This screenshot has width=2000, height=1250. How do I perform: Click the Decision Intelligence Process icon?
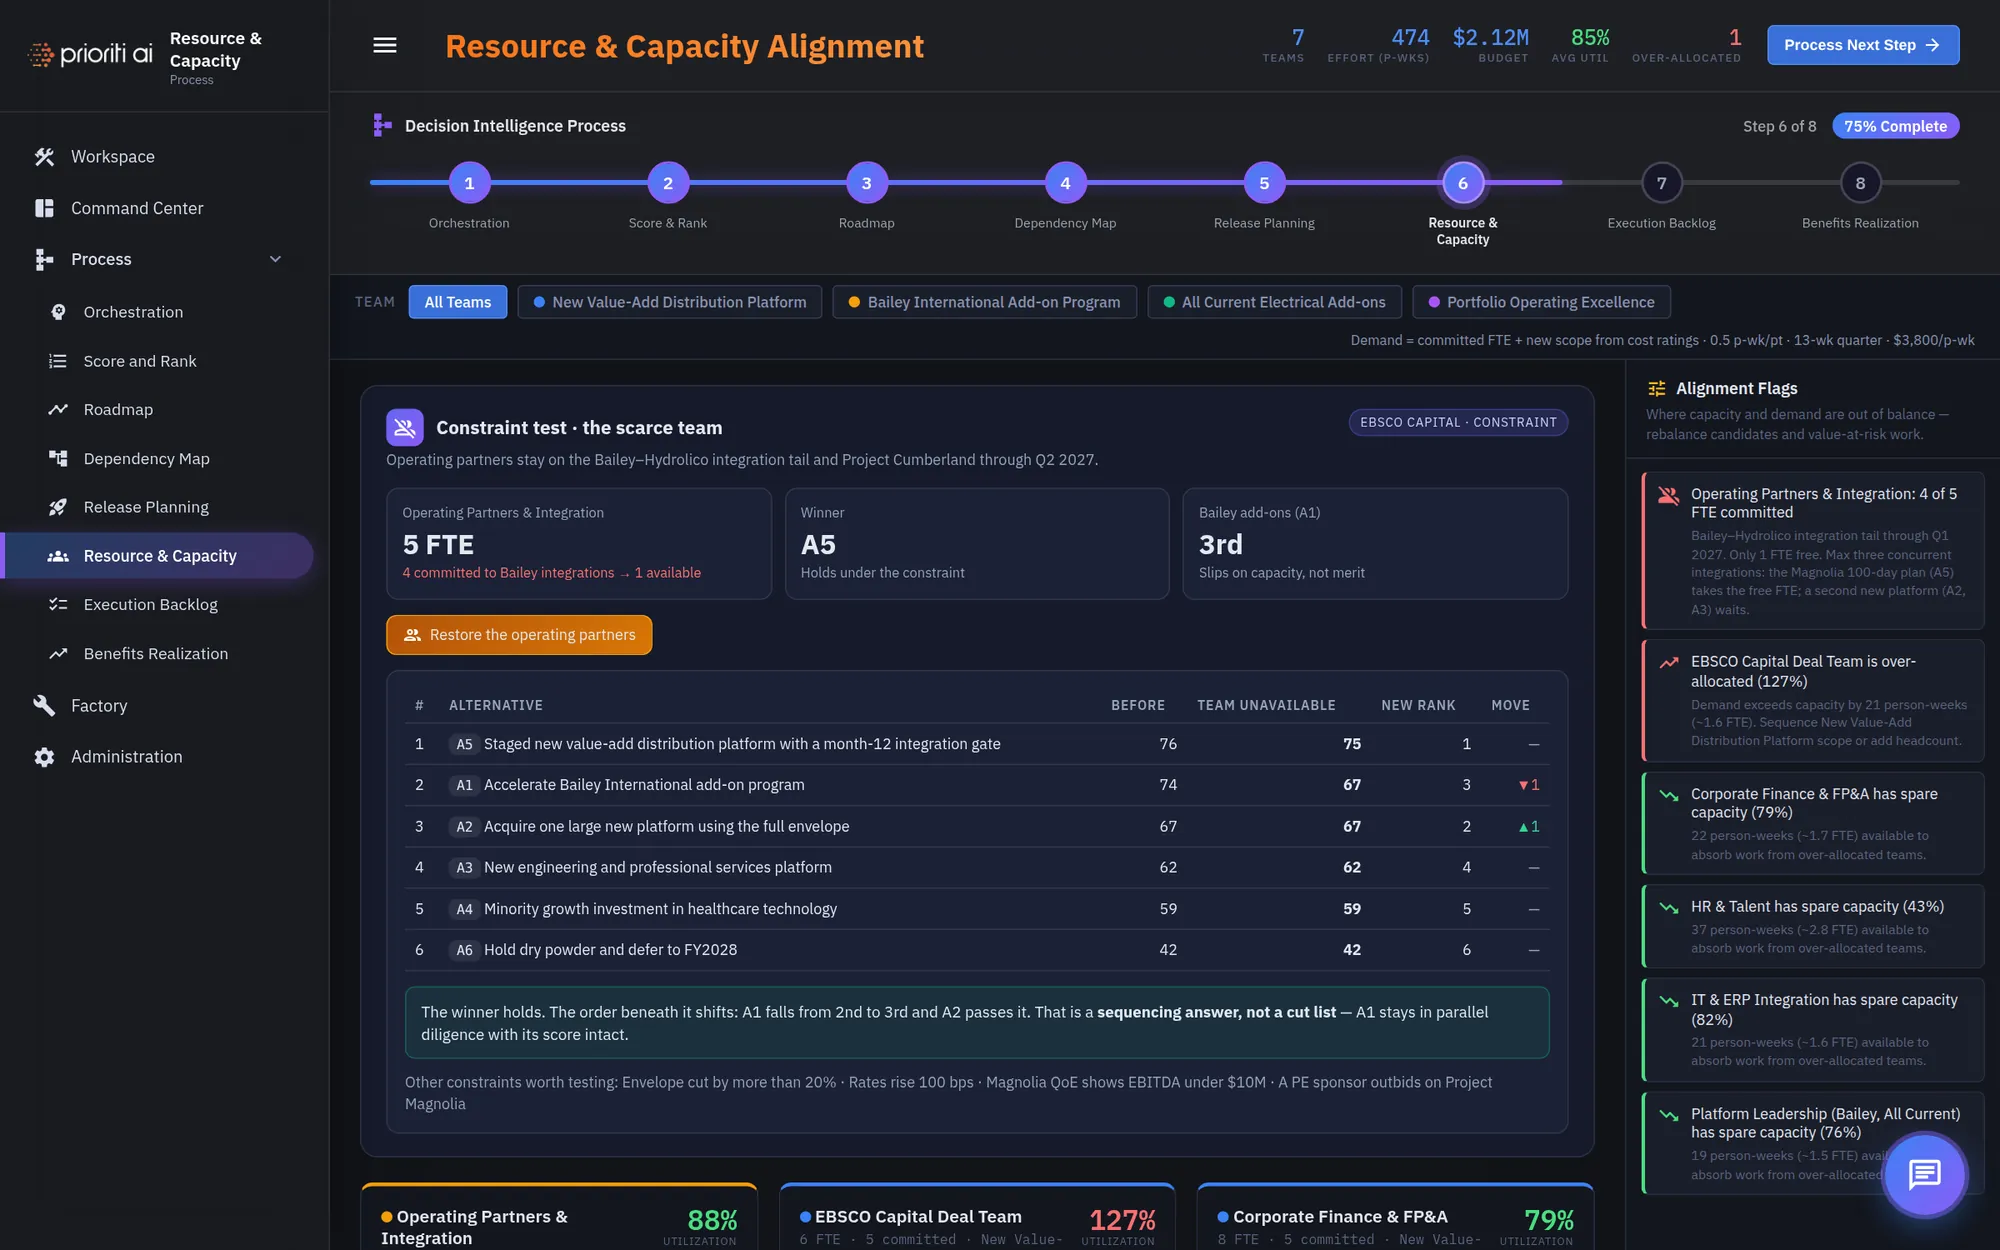[x=382, y=125]
